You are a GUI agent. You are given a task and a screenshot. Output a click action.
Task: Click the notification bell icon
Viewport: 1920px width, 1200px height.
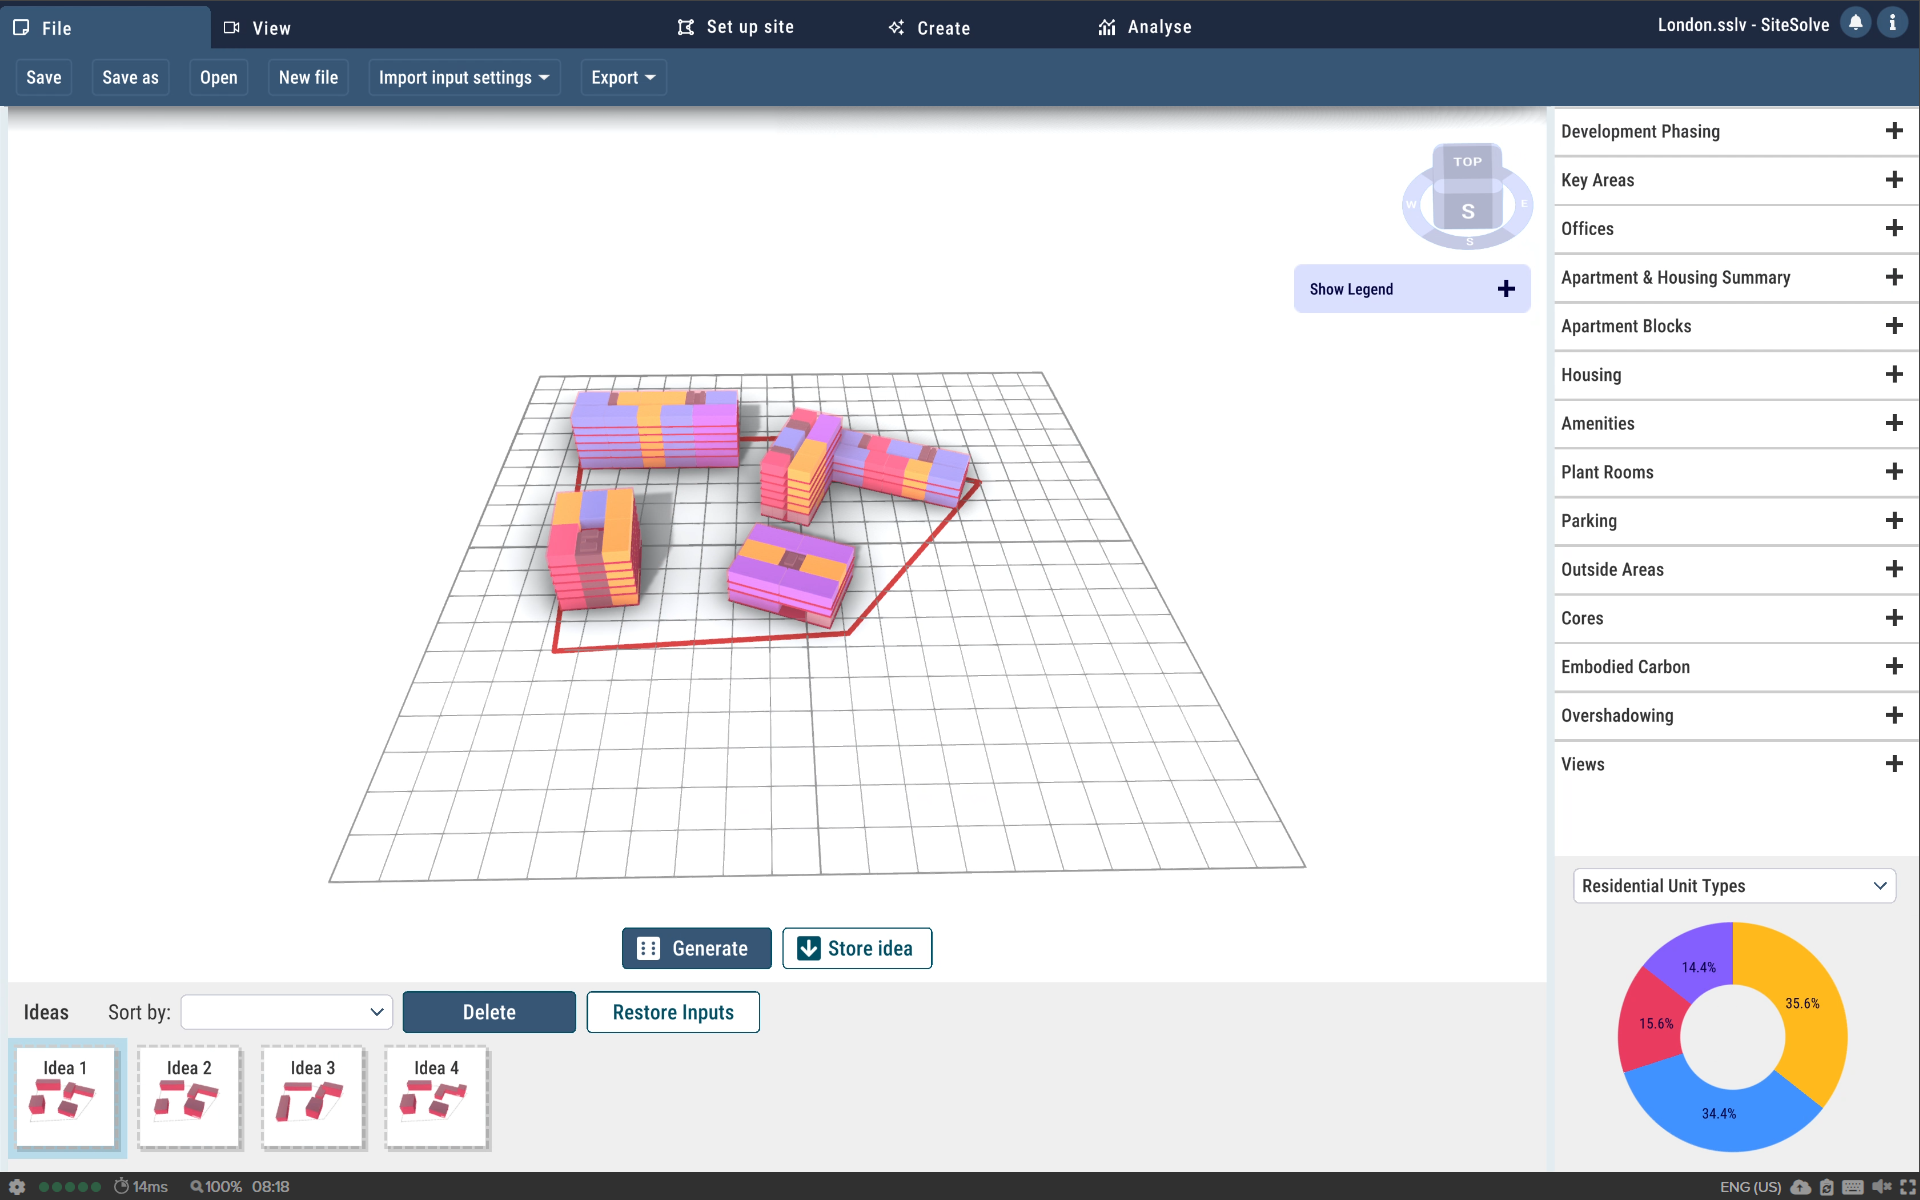(x=1855, y=23)
